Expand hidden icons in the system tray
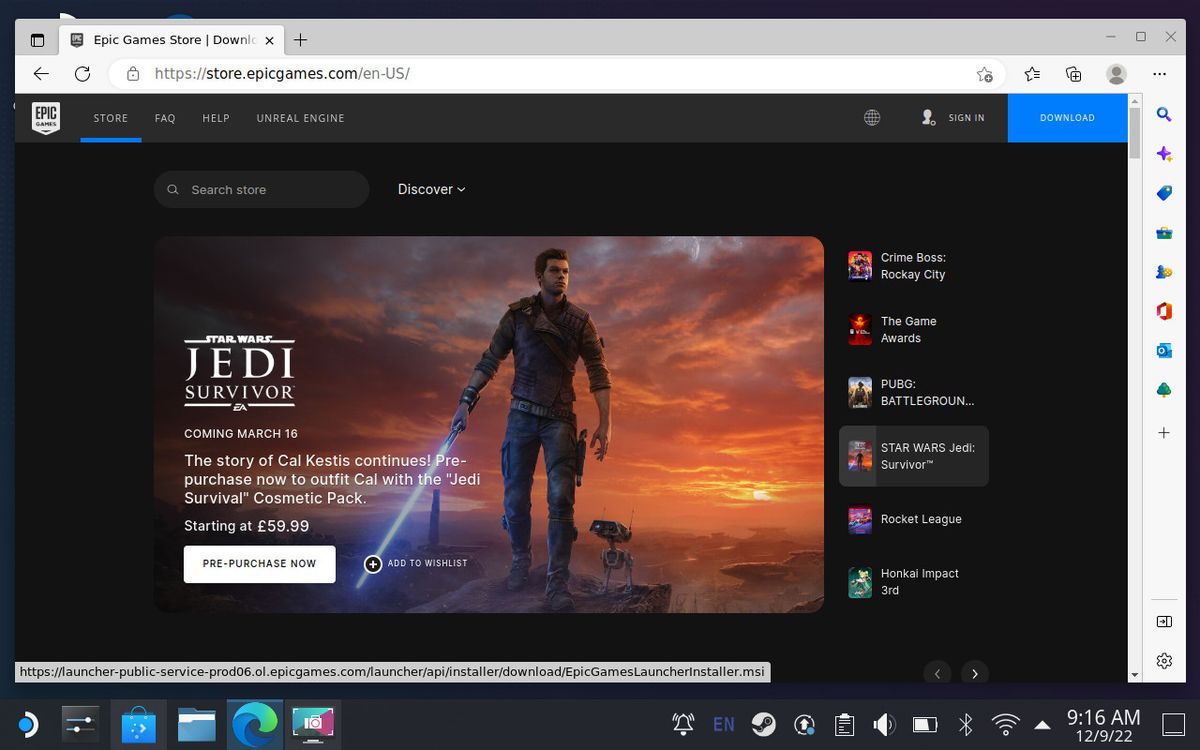The height and width of the screenshot is (750, 1200). coord(1042,723)
